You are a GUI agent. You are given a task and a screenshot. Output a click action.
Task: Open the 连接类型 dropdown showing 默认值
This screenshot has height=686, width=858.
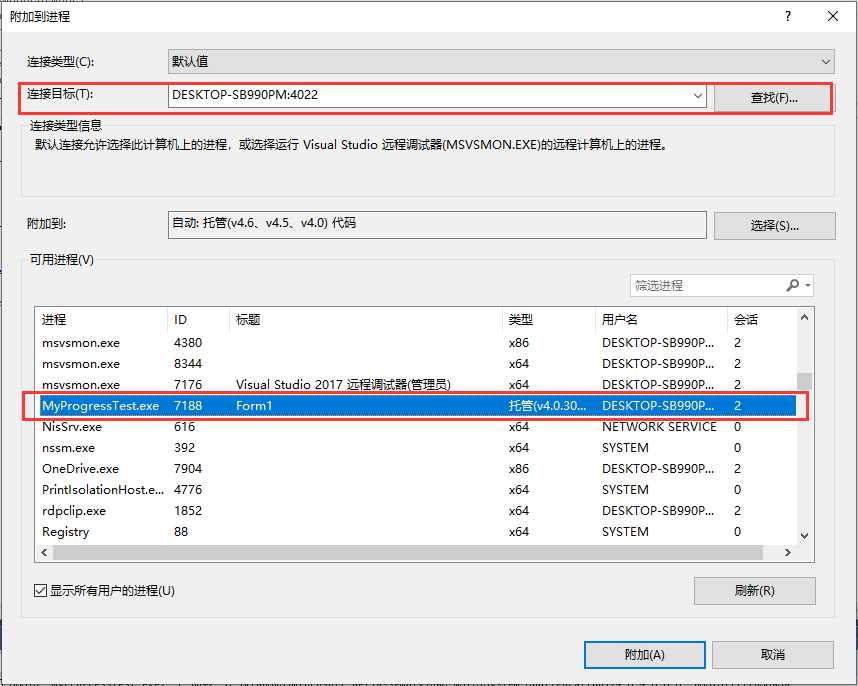click(x=501, y=61)
